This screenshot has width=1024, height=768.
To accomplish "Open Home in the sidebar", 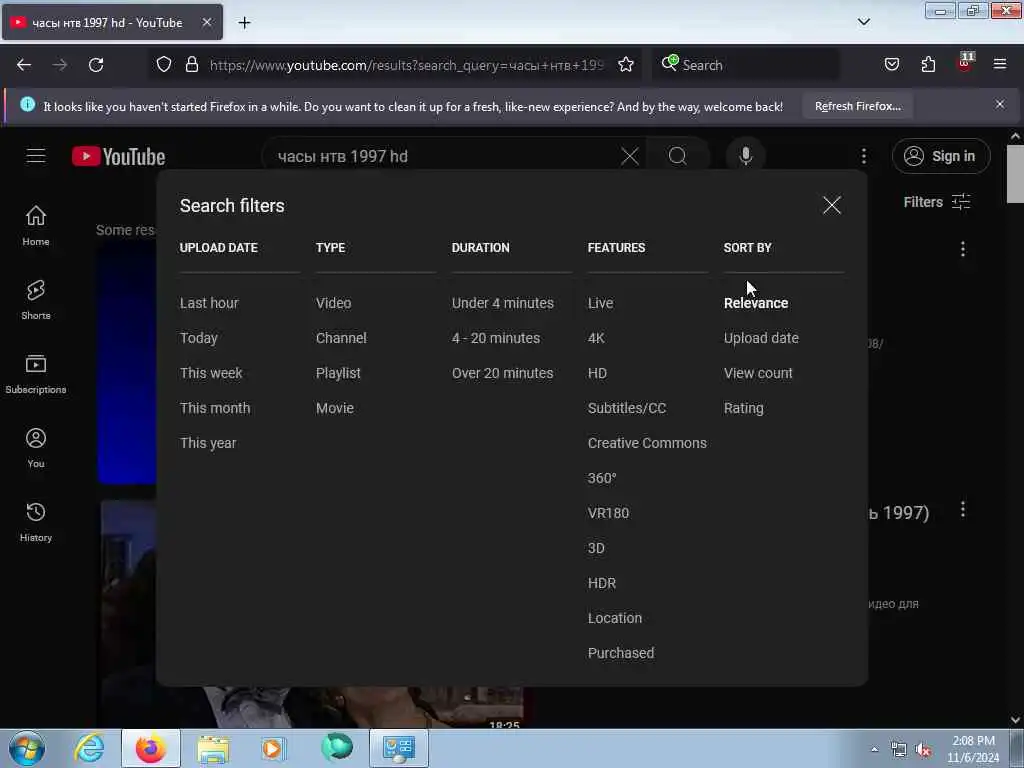I will [x=36, y=225].
